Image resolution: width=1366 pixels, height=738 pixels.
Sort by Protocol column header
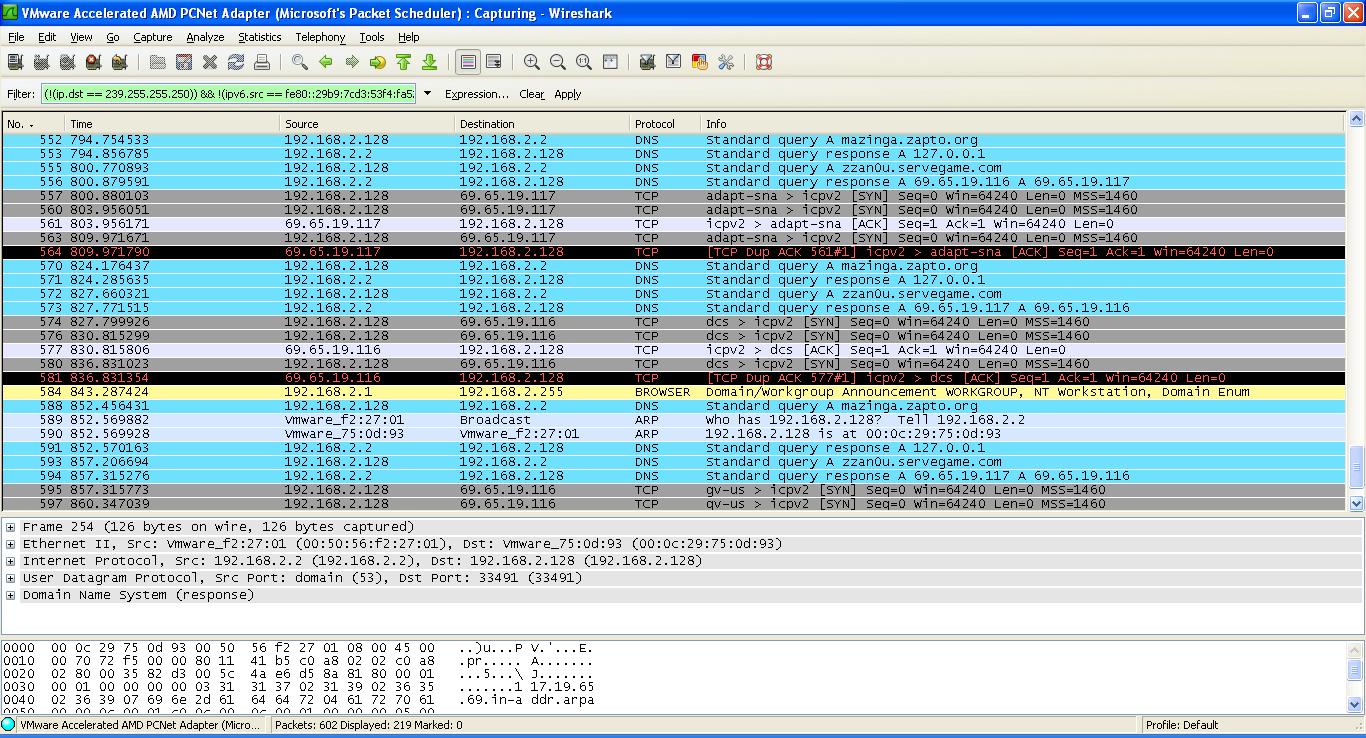point(665,124)
